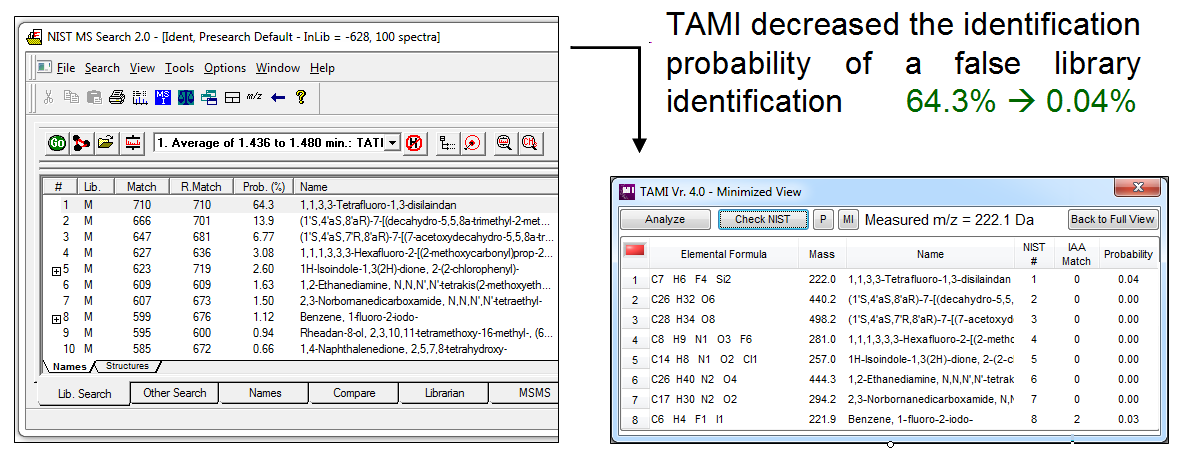Select the C17 H30 N2 O2 row in TAMI

pos(889,399)
